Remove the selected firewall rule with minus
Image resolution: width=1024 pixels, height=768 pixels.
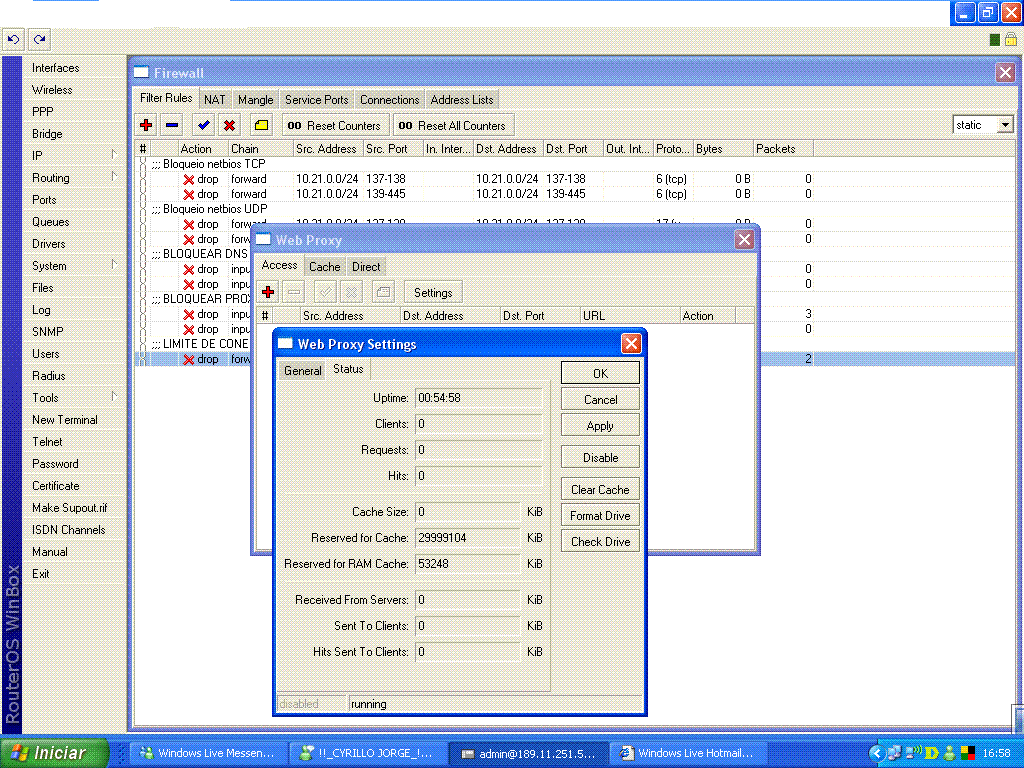click(x=172, y=125)
